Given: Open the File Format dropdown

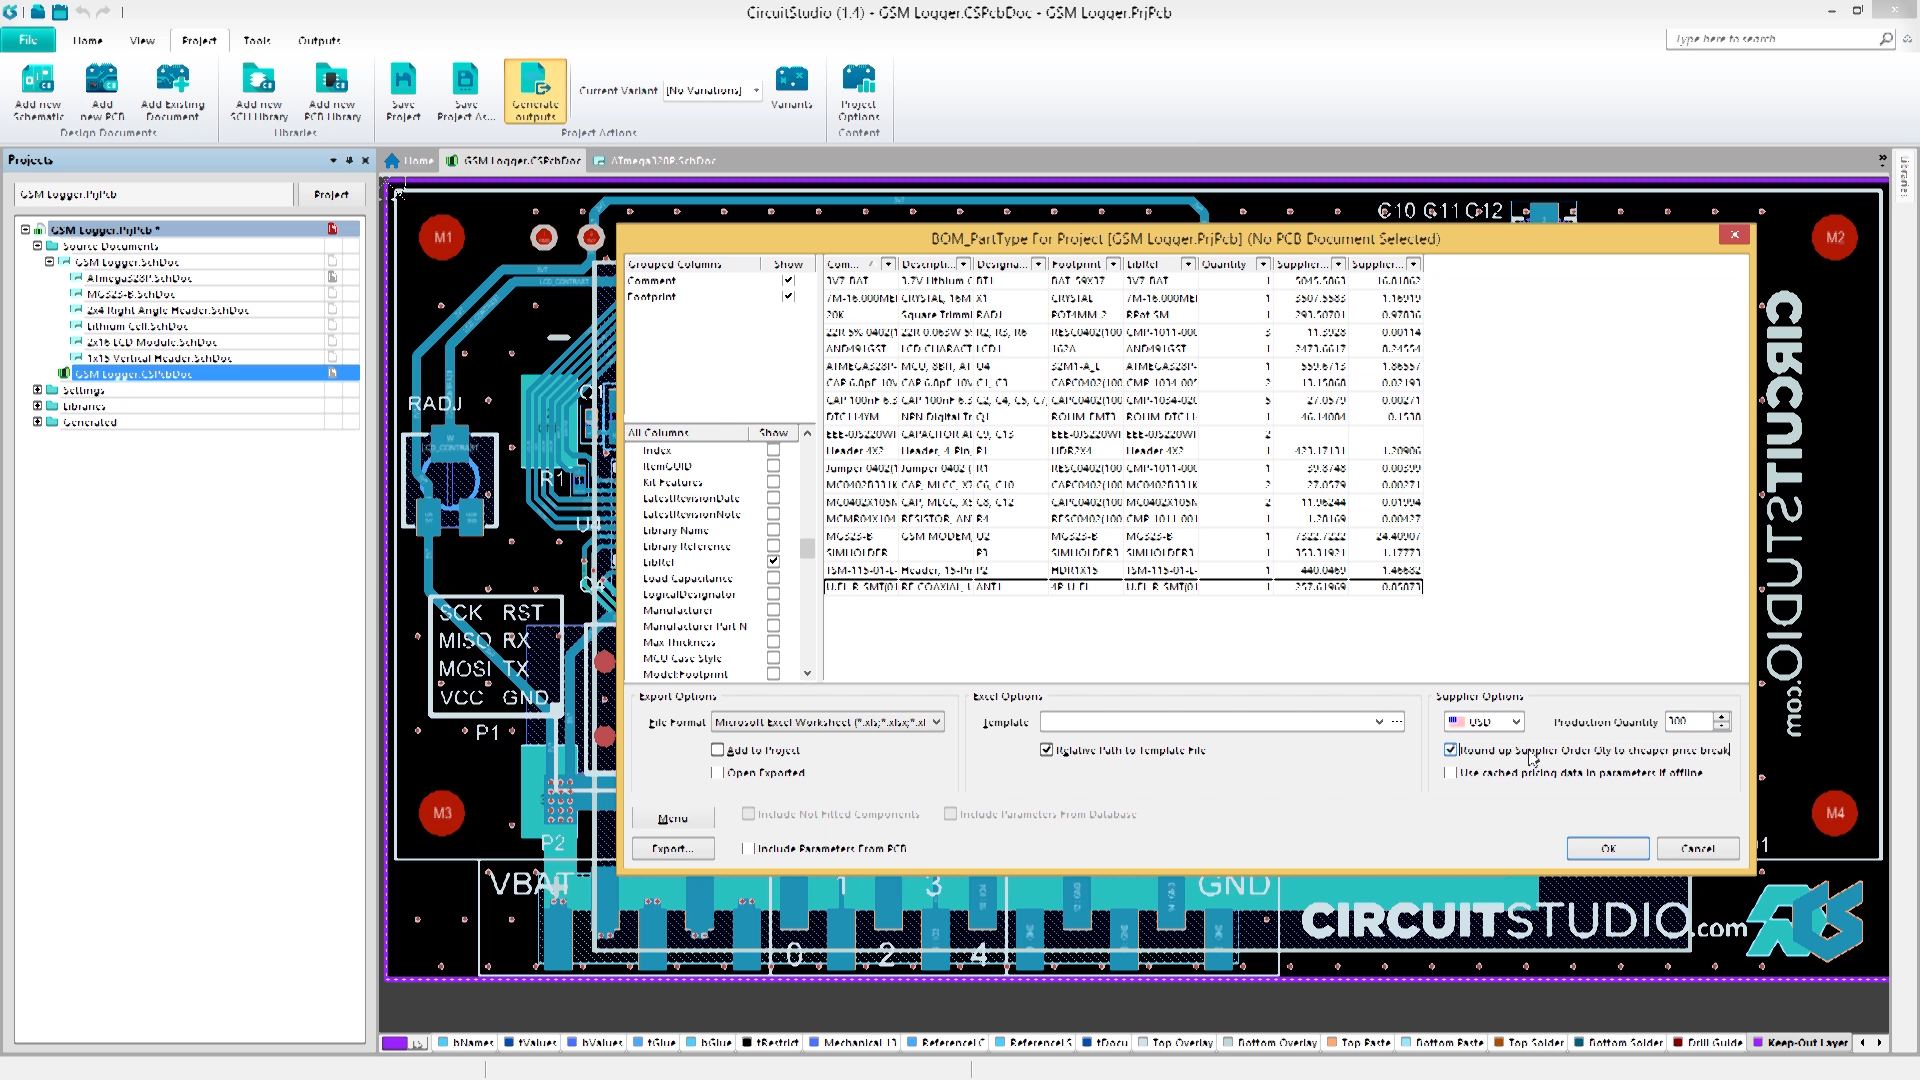Looking at the screenshot, I should point(934,721).
